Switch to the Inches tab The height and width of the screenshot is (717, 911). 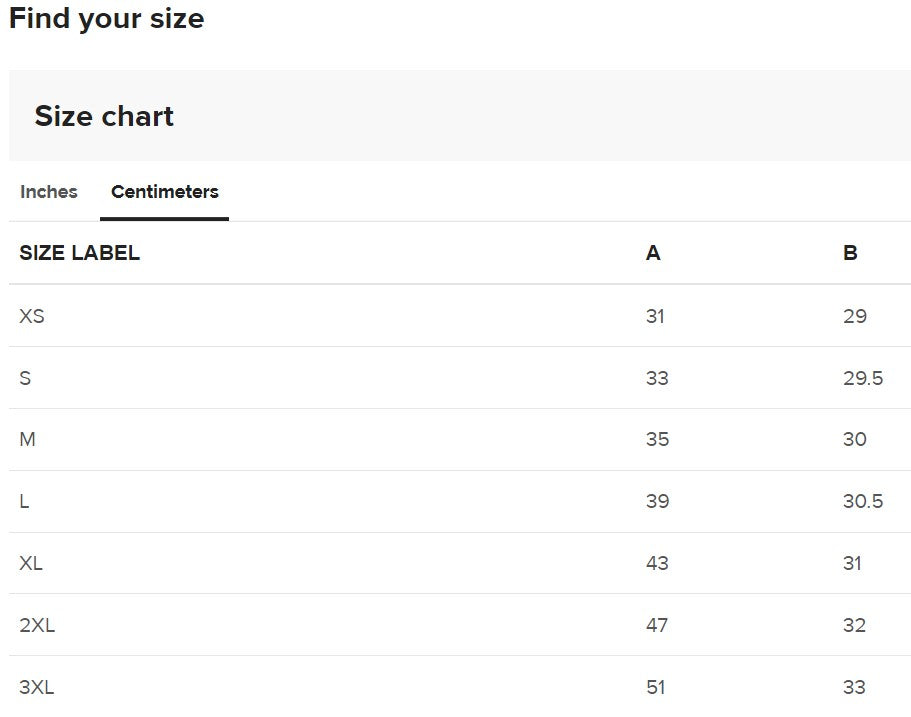point(49,192)
